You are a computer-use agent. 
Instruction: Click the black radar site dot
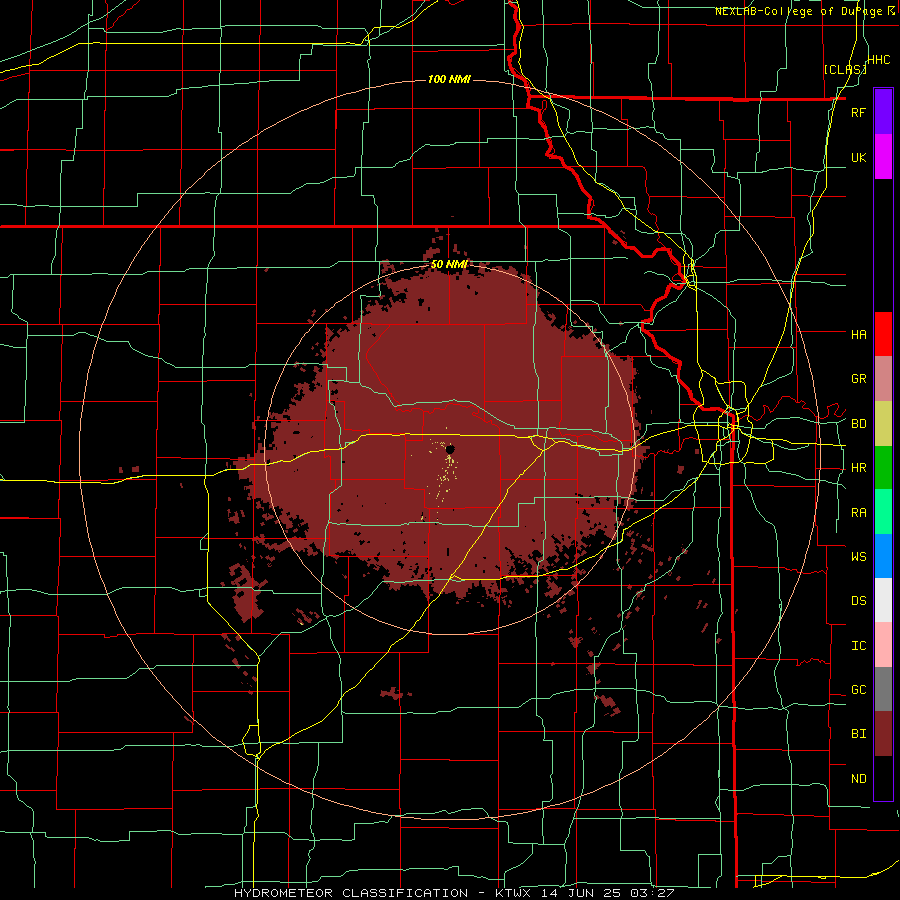pyautogui.click(x=450, y=449)
